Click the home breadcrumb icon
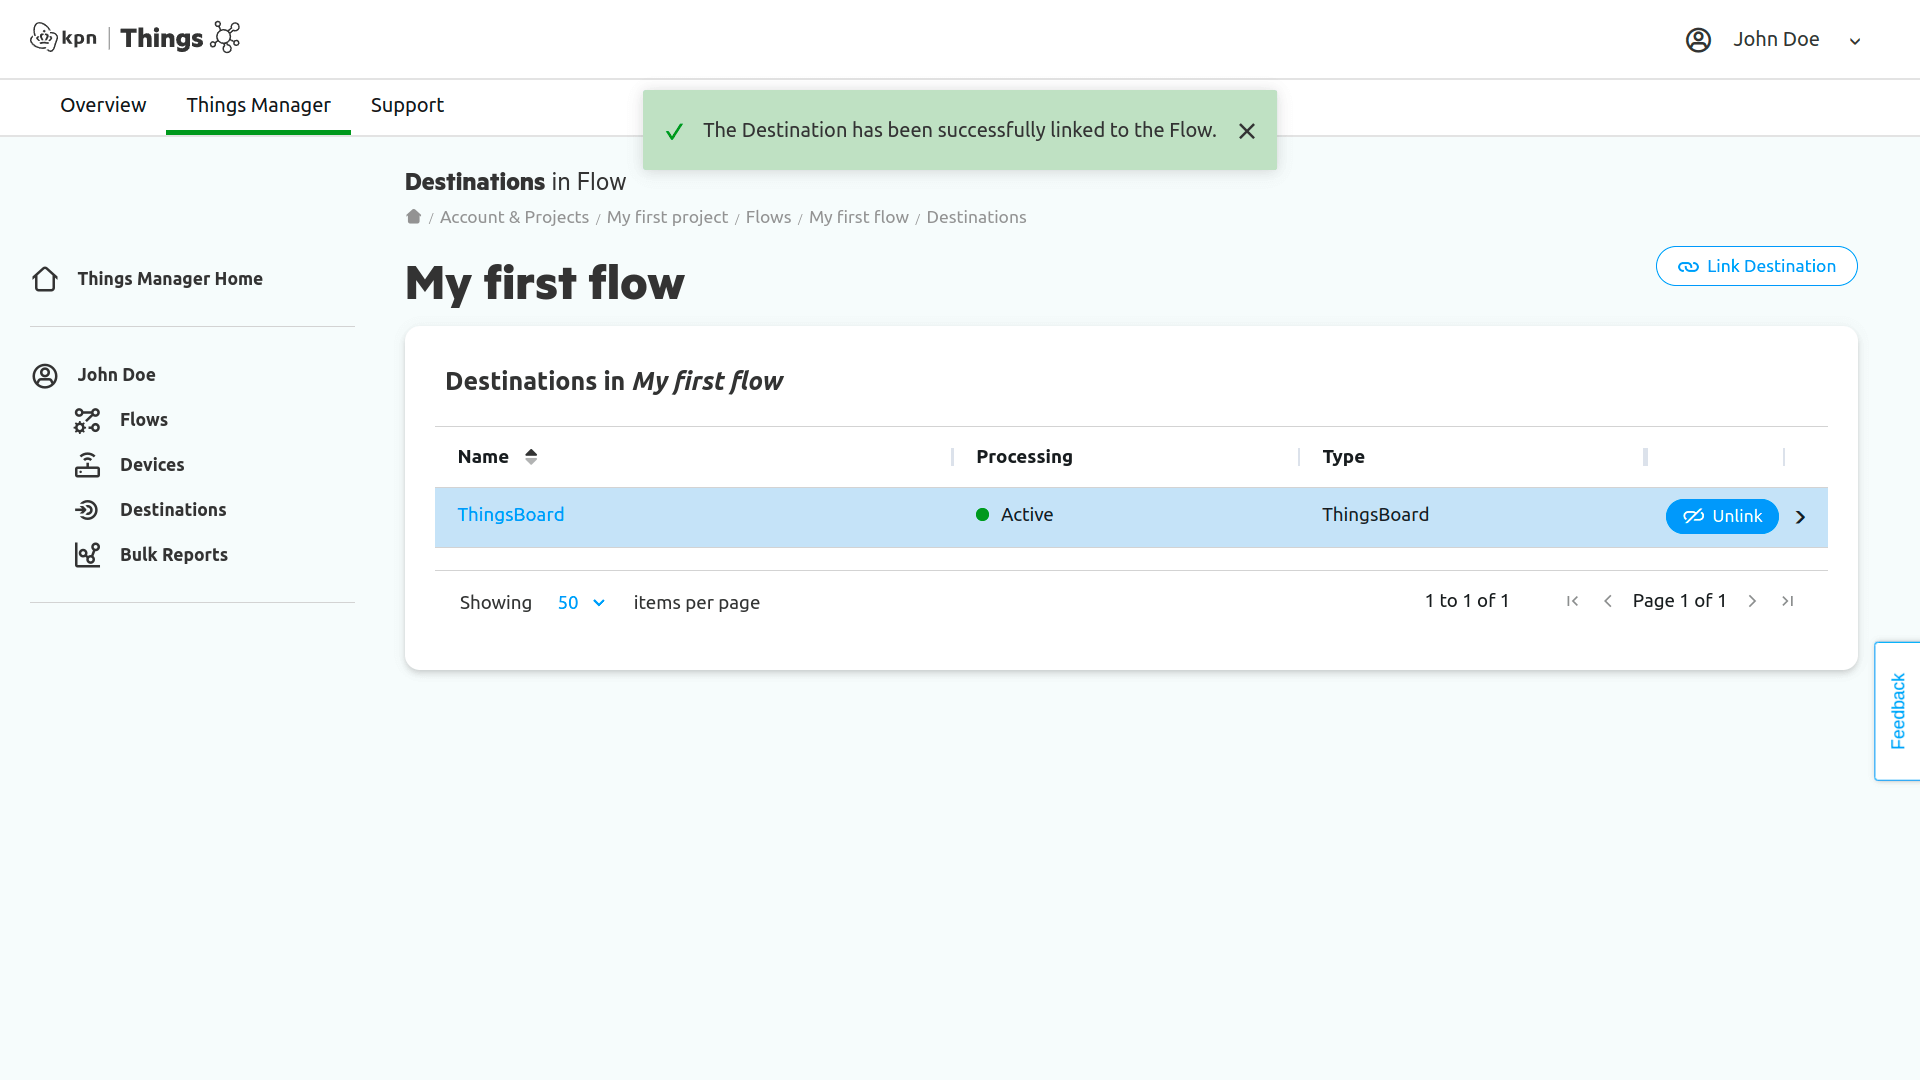1920x1080 pixels. 413,217
